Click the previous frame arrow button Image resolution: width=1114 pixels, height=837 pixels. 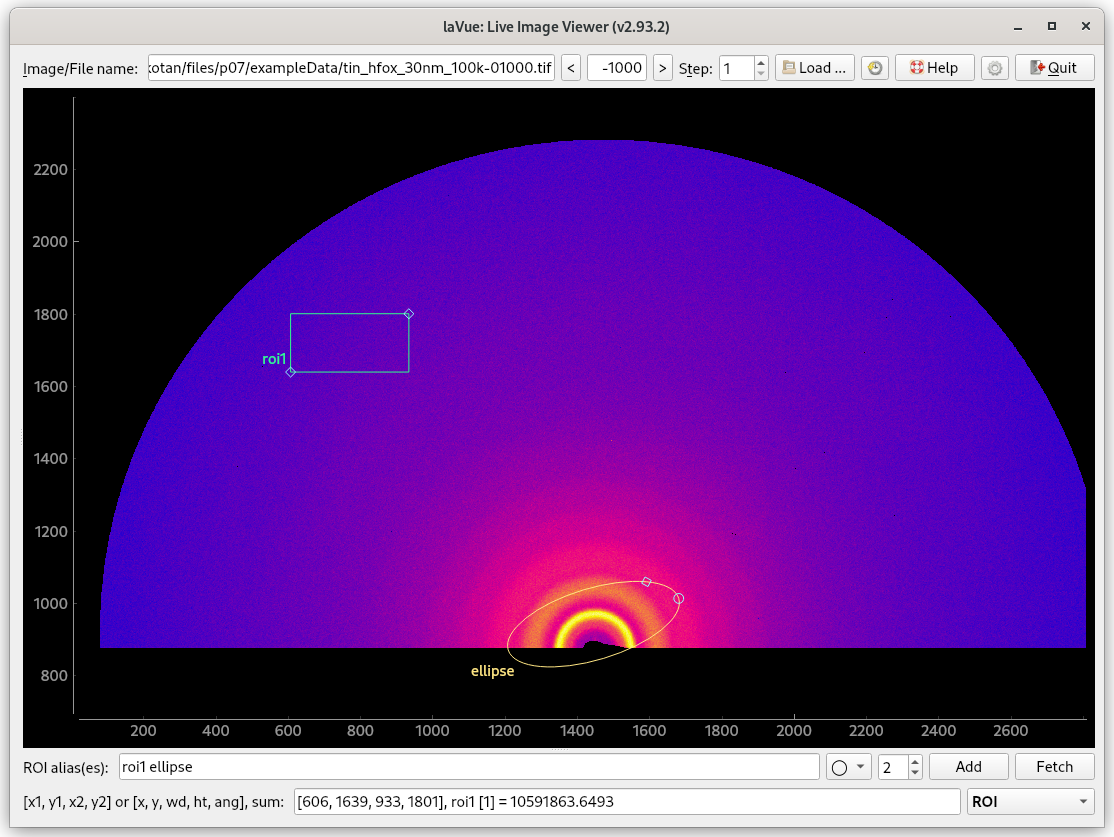(570, 68)
